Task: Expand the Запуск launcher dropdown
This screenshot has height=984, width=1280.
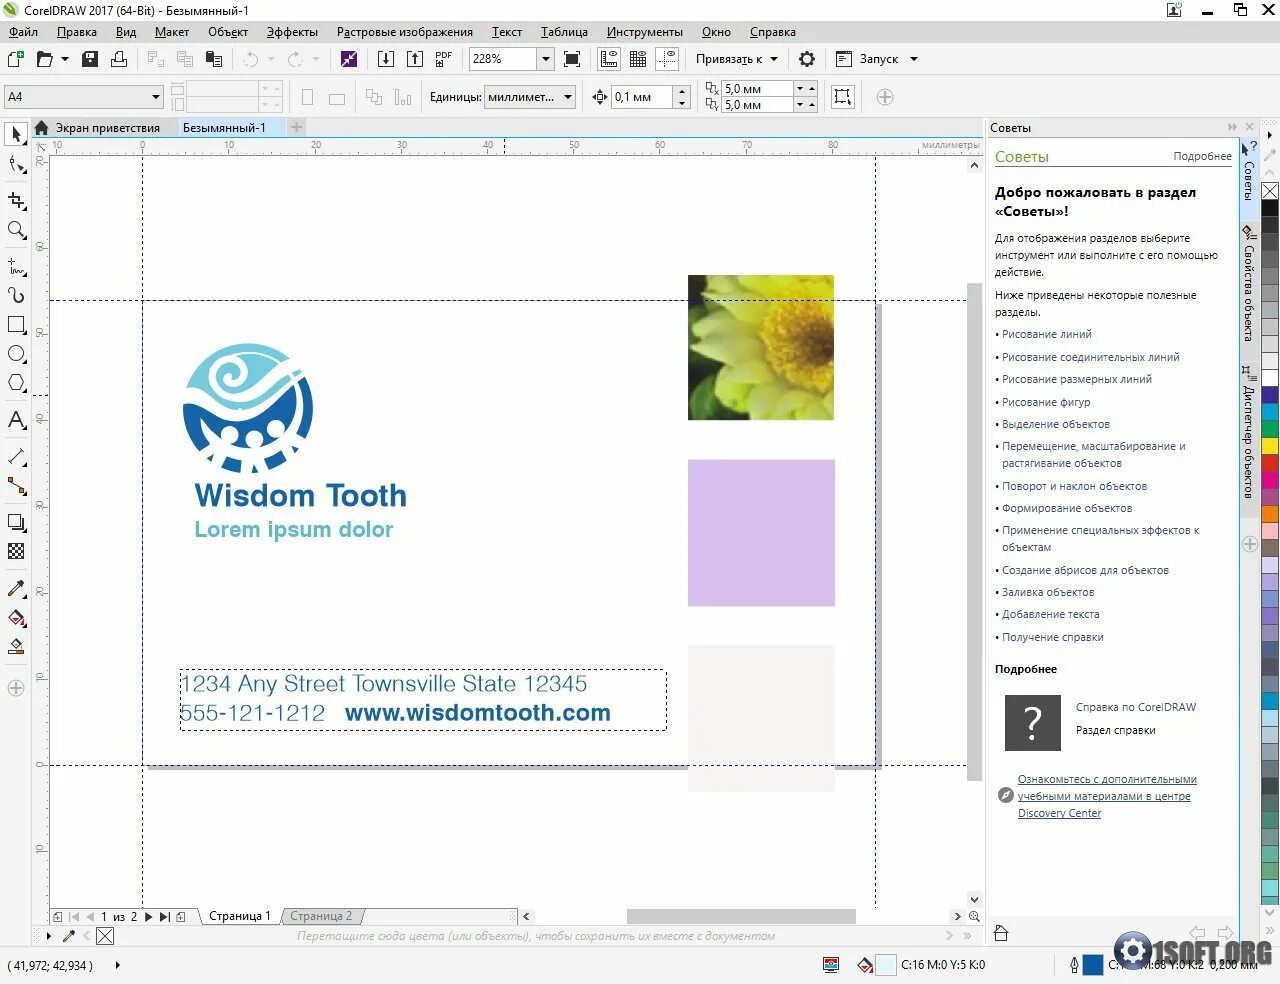Action: 914,59
